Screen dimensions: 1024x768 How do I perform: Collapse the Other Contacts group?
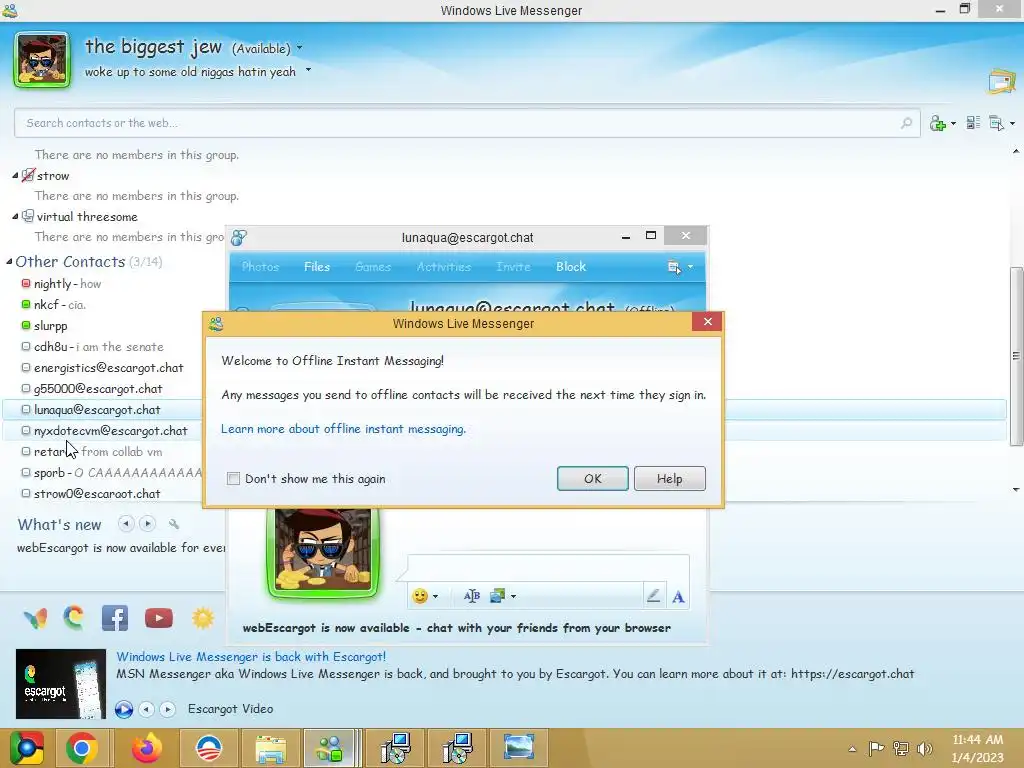[x=9, y=262]
